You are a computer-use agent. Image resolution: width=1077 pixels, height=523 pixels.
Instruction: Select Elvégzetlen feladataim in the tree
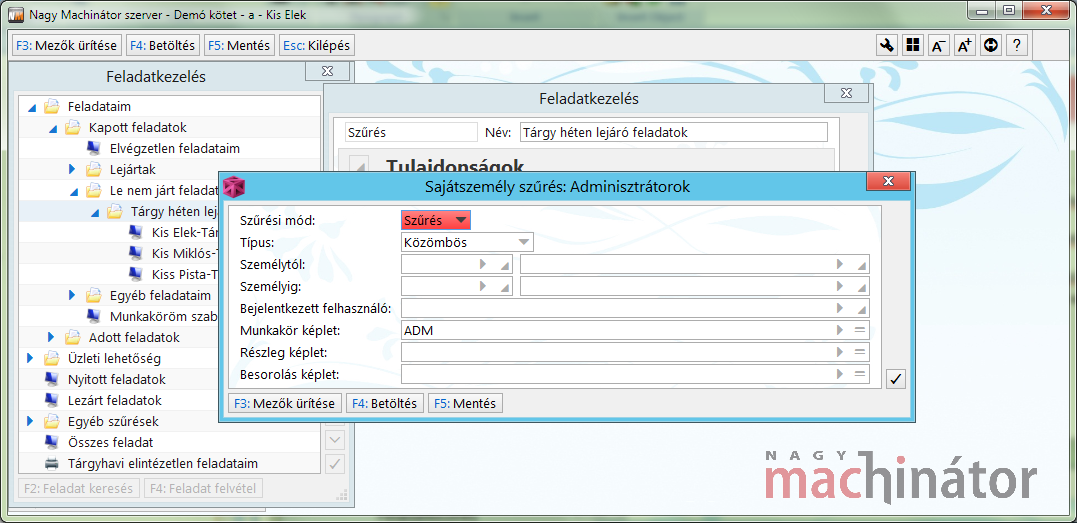pyautogui.click(x=174, y=148)
